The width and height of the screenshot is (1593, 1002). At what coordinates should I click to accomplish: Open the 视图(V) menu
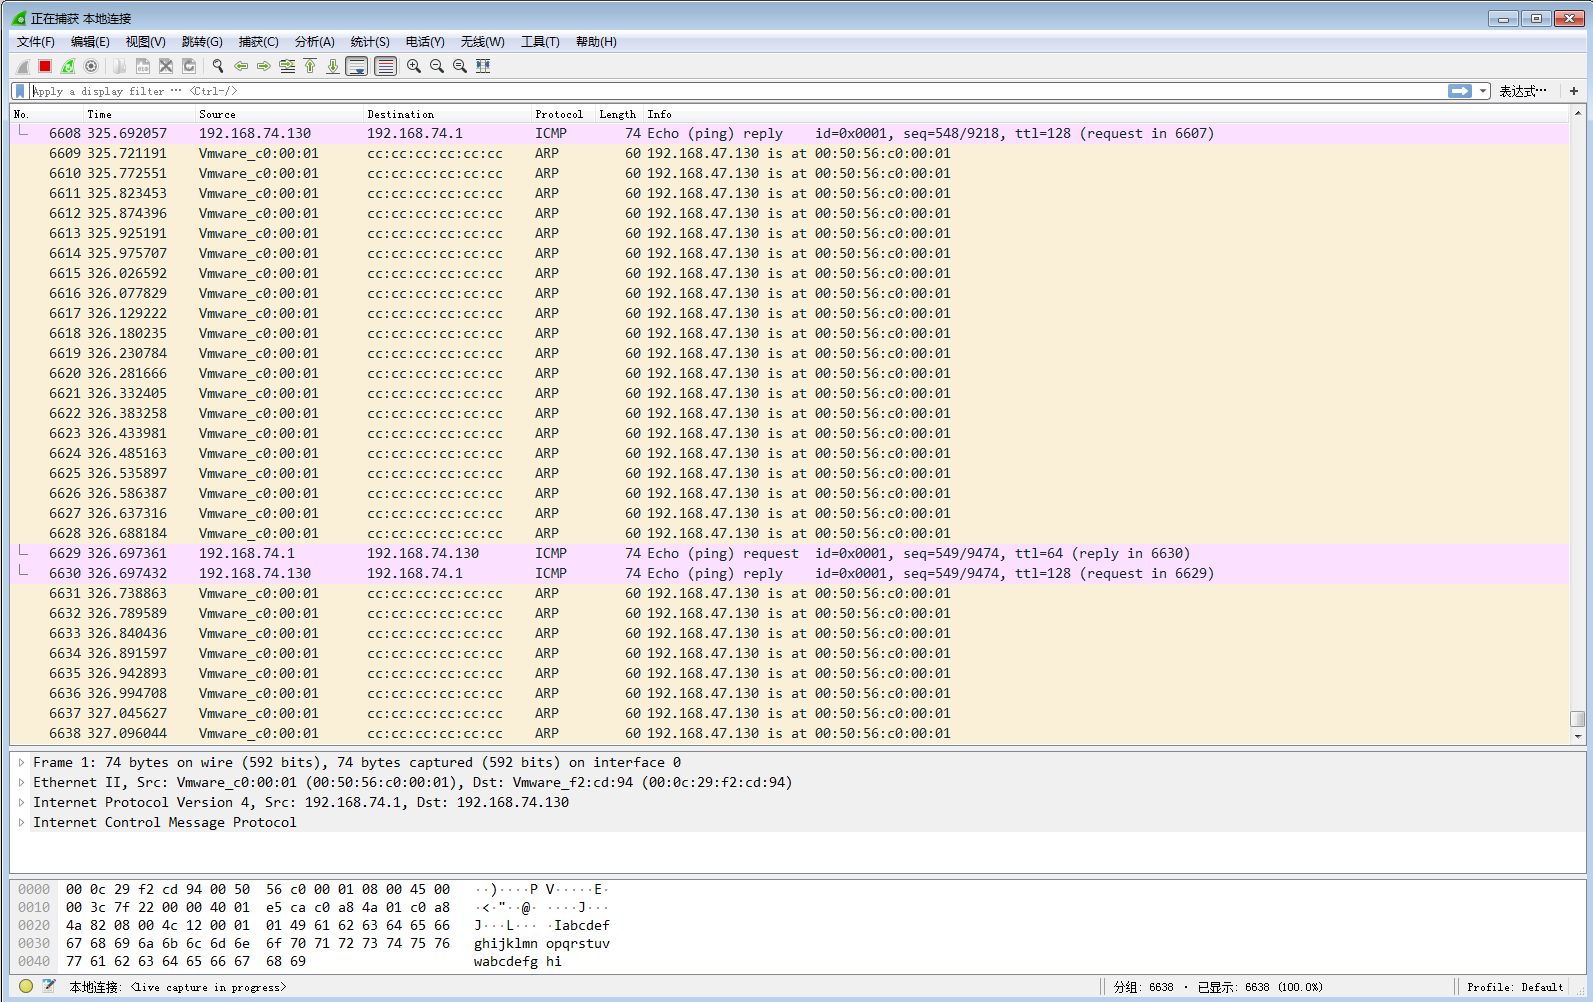tap(146, 42)
